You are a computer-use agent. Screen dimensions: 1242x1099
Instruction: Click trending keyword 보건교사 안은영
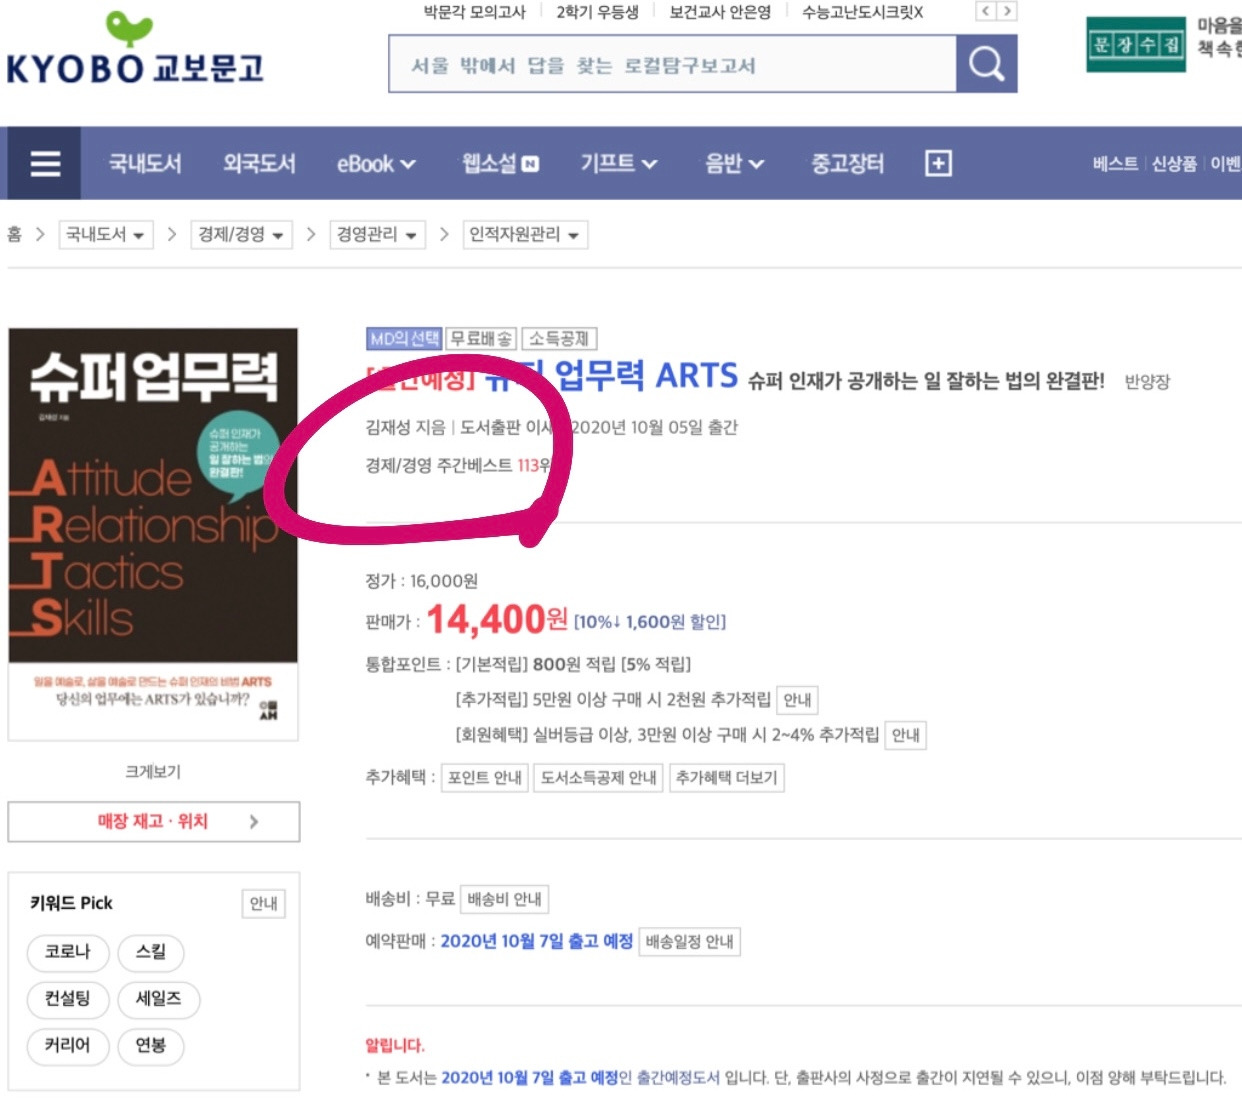point(720,12)
